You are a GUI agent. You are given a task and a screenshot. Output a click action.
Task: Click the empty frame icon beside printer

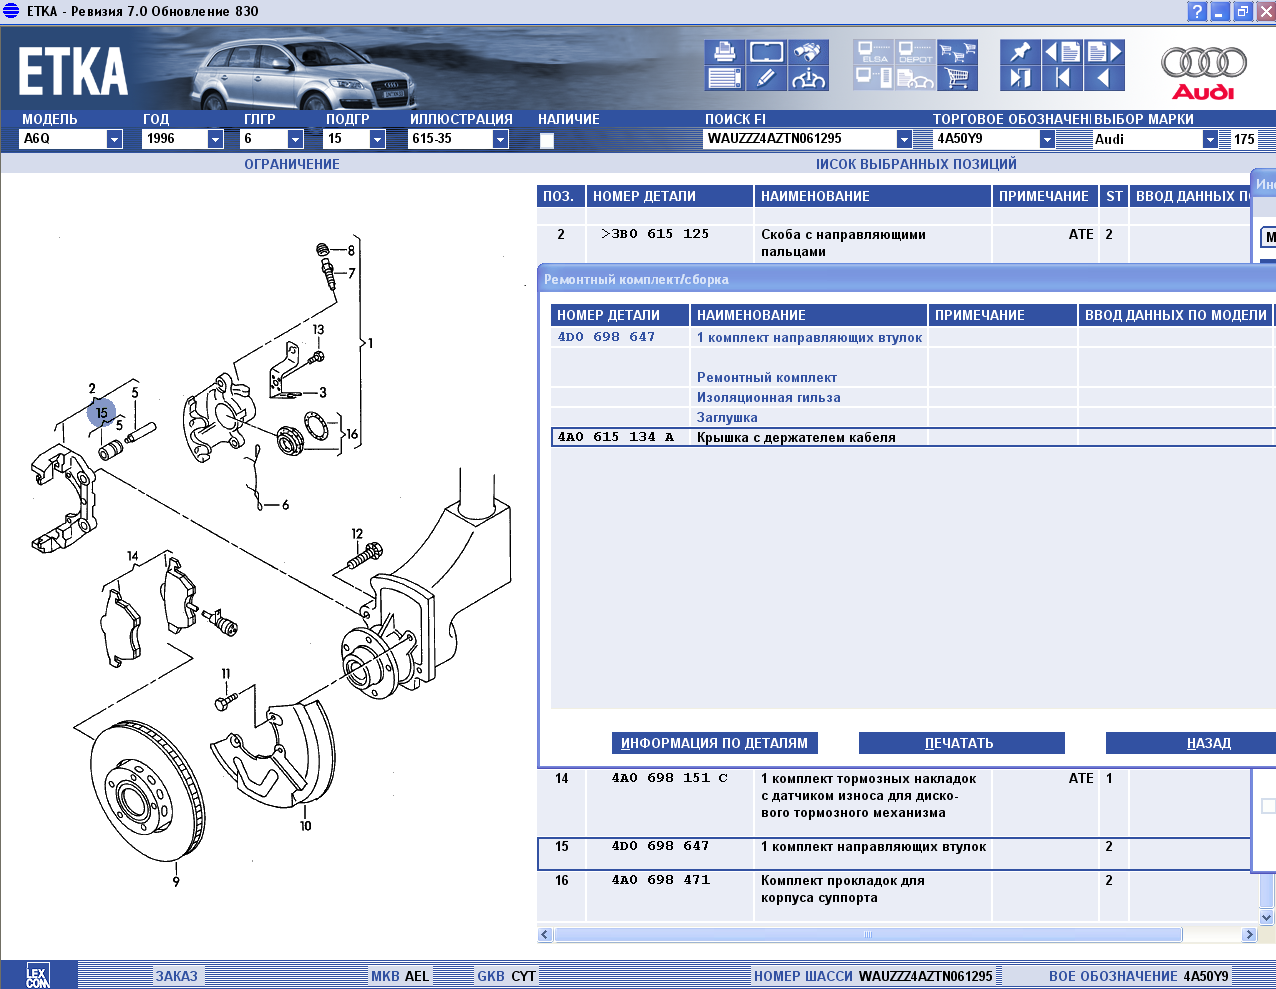pyautogui.click(x=766, y=52)
